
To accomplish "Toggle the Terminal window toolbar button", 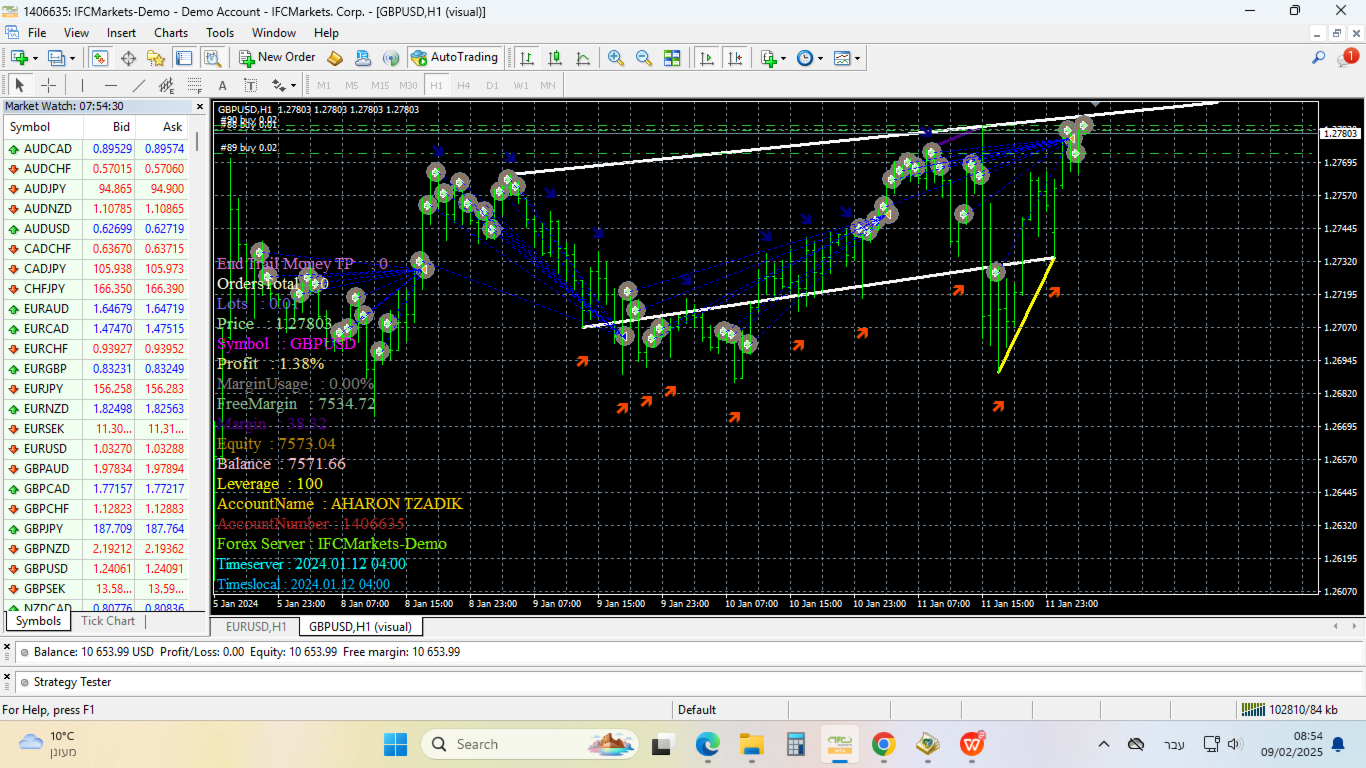I will [x=184, y=58].
